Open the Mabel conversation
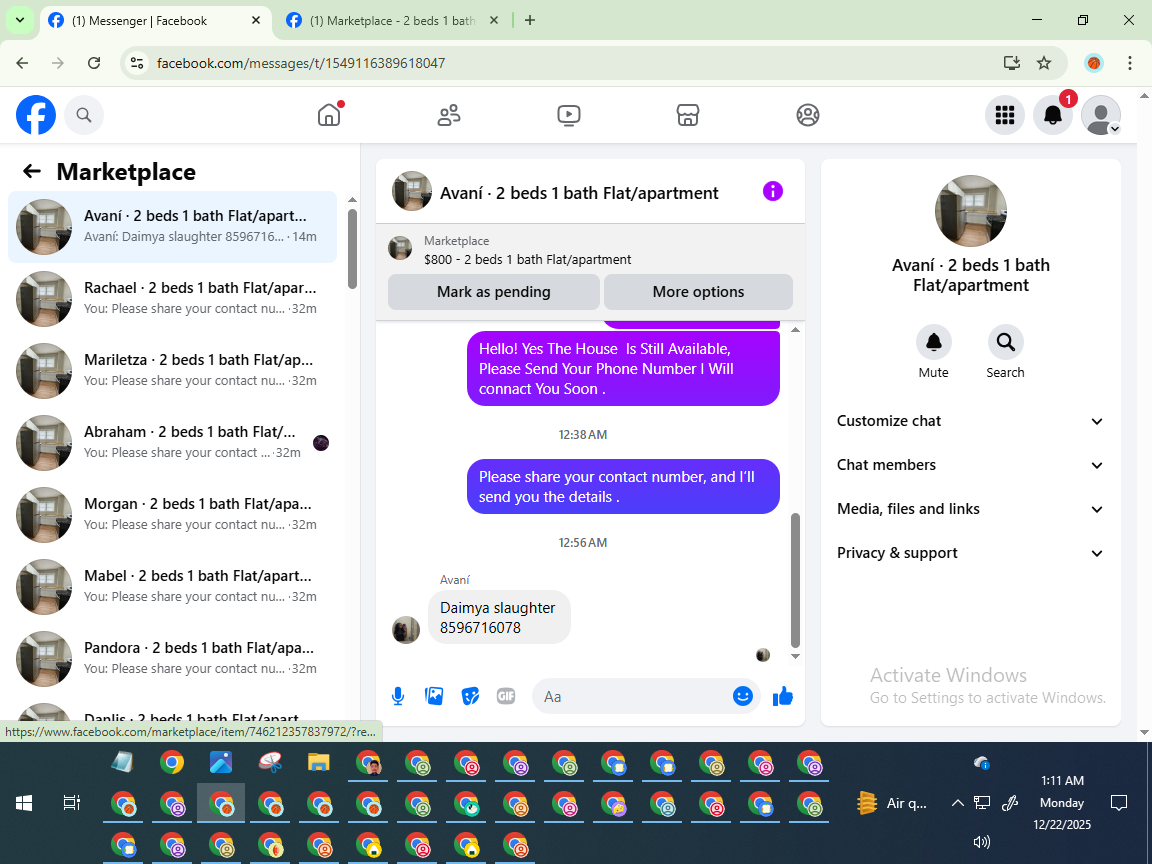 173,586
